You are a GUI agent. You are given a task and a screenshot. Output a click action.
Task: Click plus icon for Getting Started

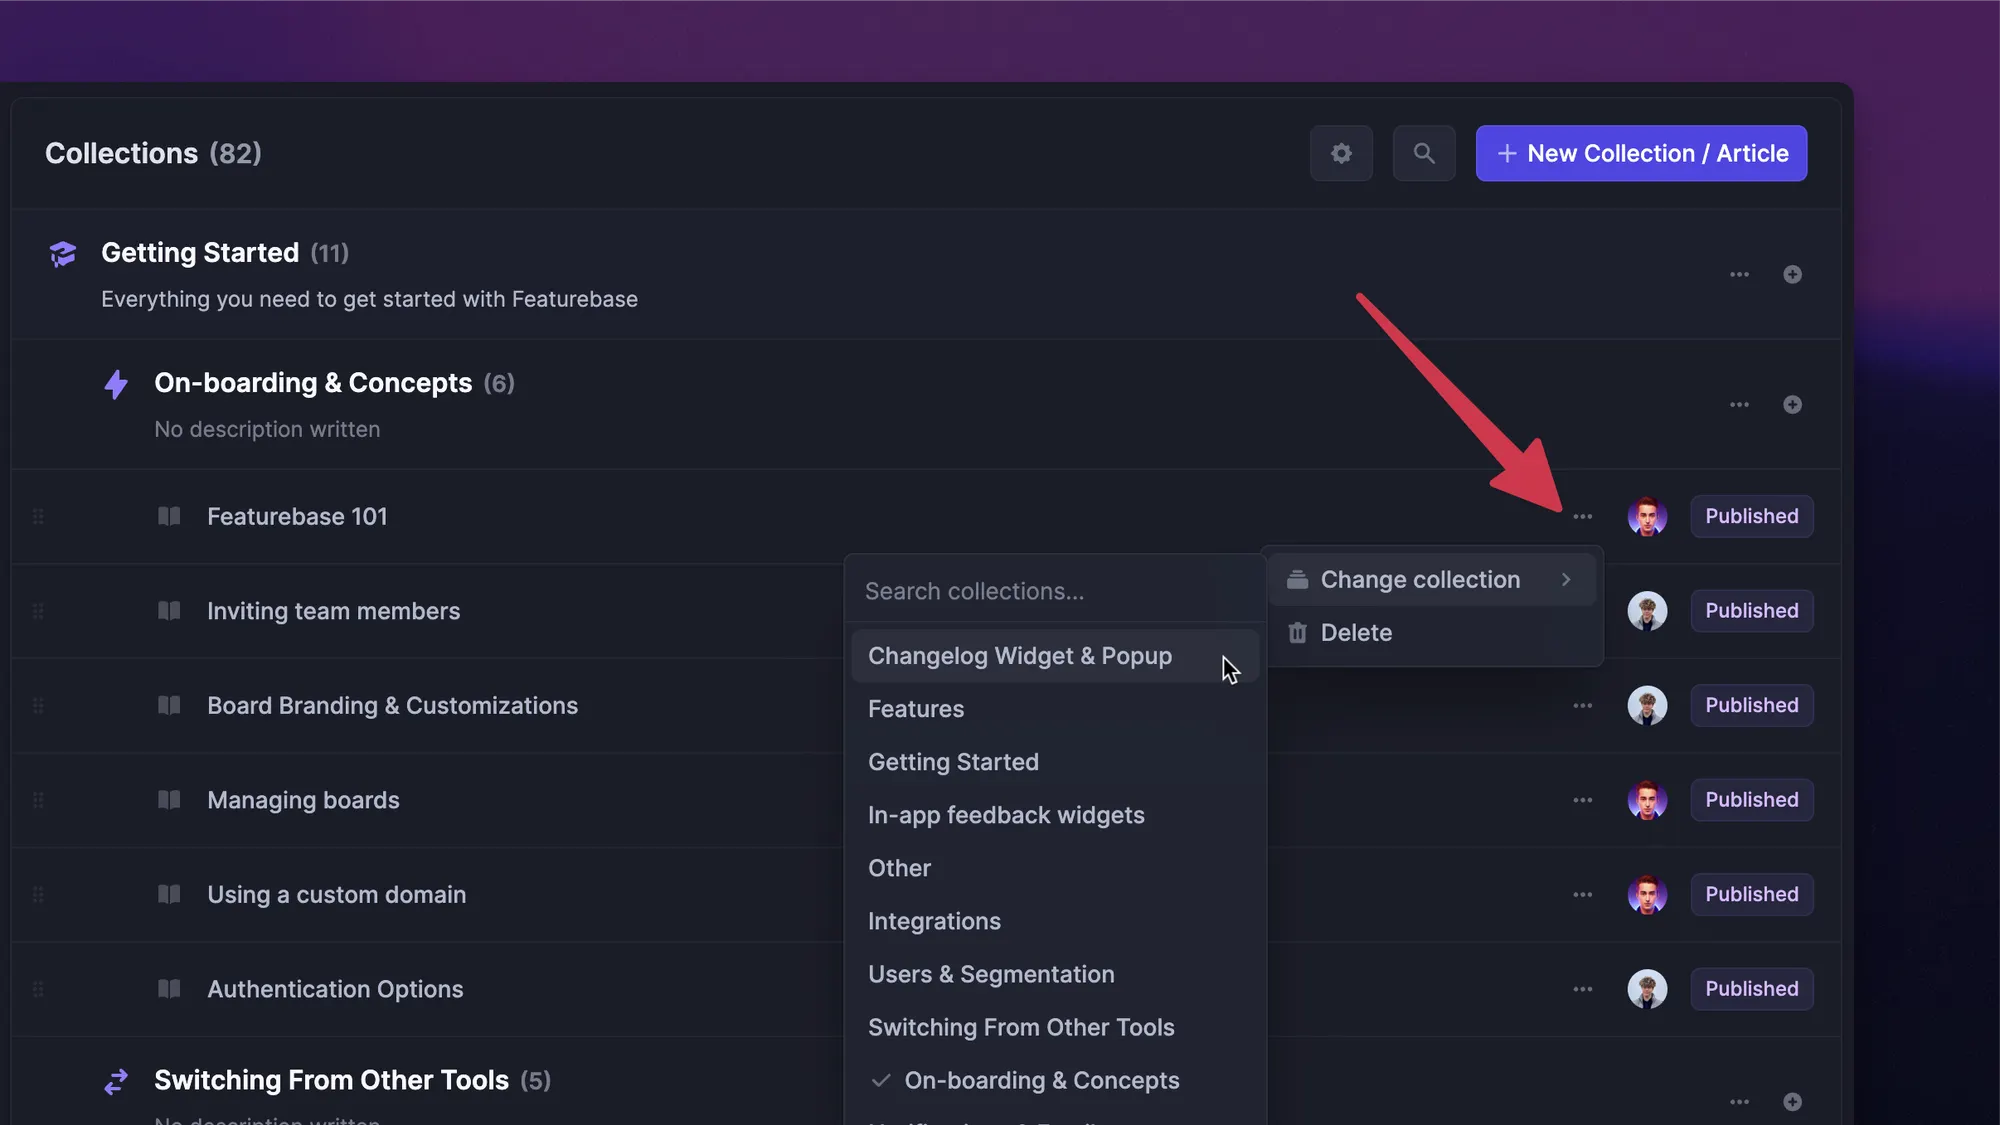click(1792, 274)
